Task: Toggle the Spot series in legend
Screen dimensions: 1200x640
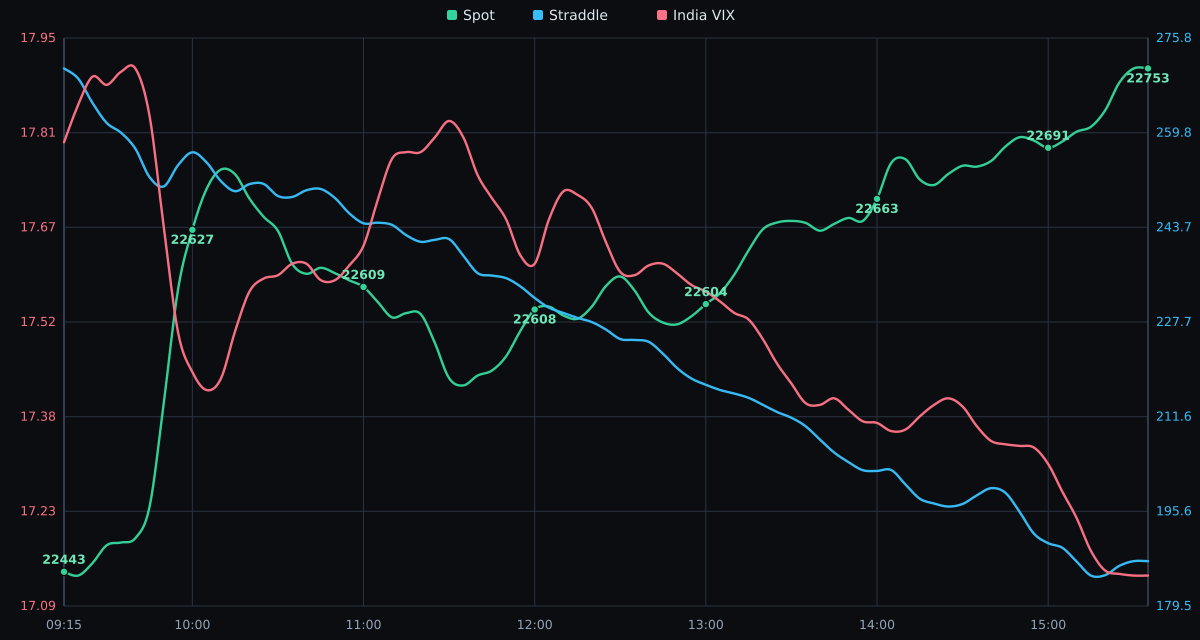Action: (471, 15)
